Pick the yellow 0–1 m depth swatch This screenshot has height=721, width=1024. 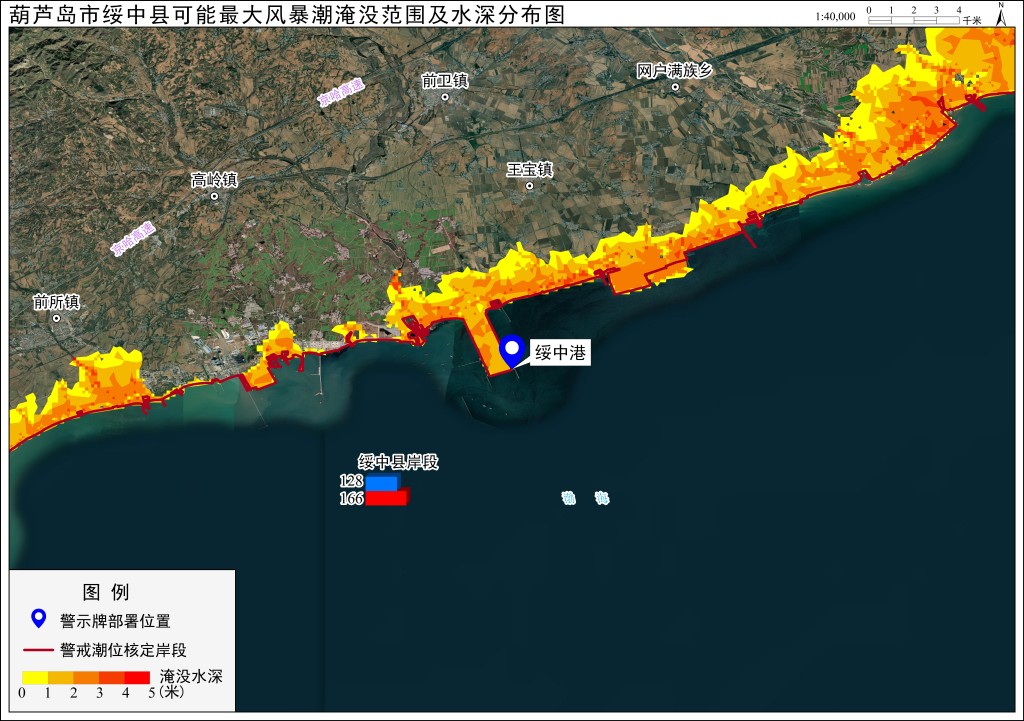click(35, 678)
